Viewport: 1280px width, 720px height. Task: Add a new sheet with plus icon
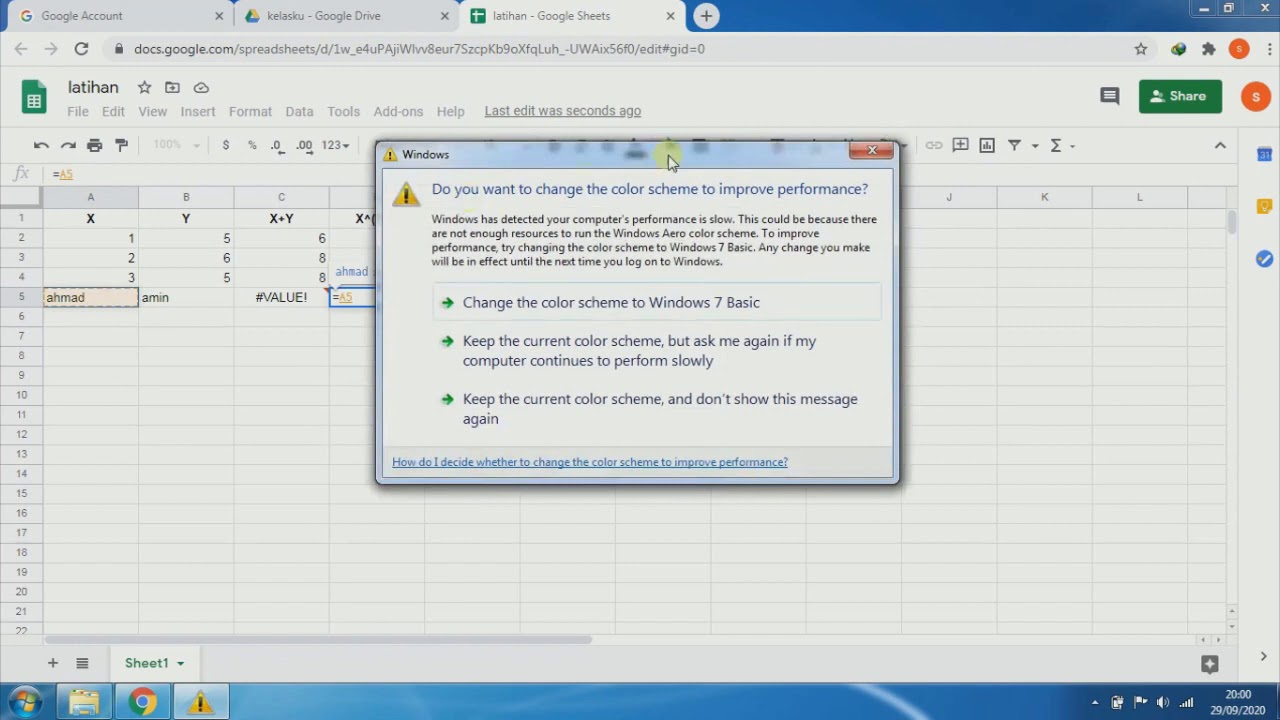tap(53, 663)
